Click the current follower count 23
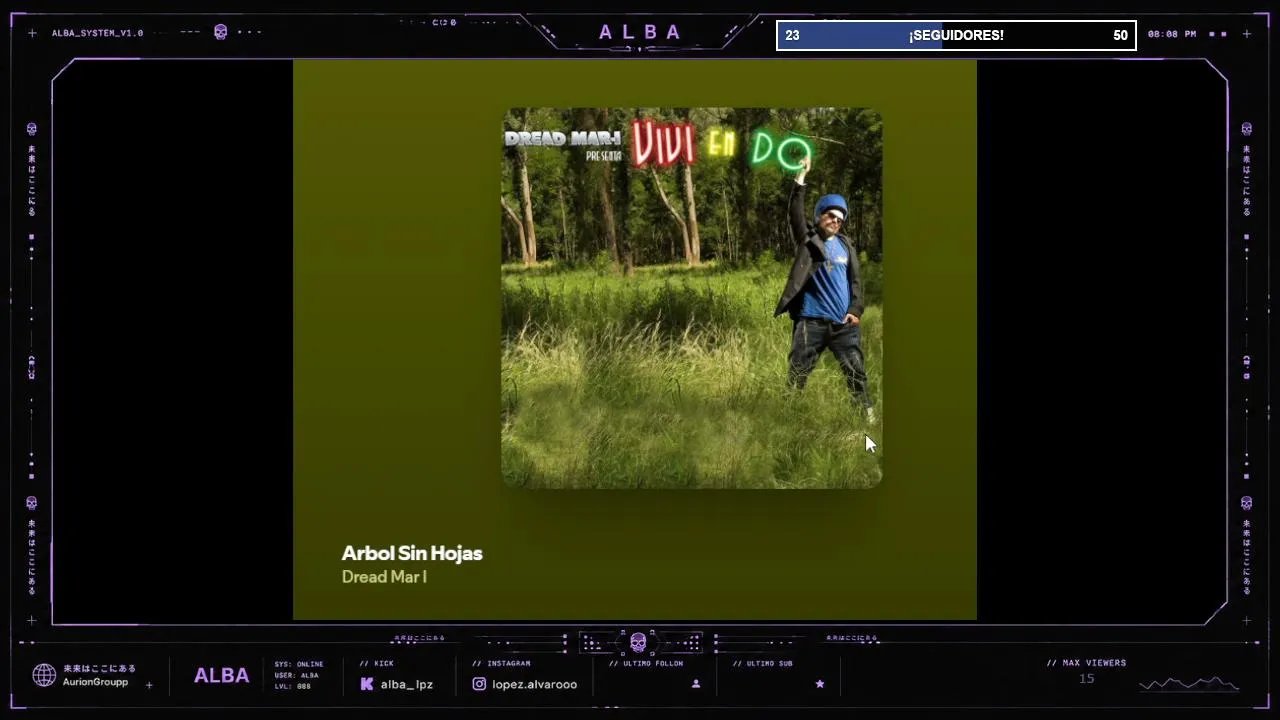This screenshot has width=1280, height=720. coord(792,36)
